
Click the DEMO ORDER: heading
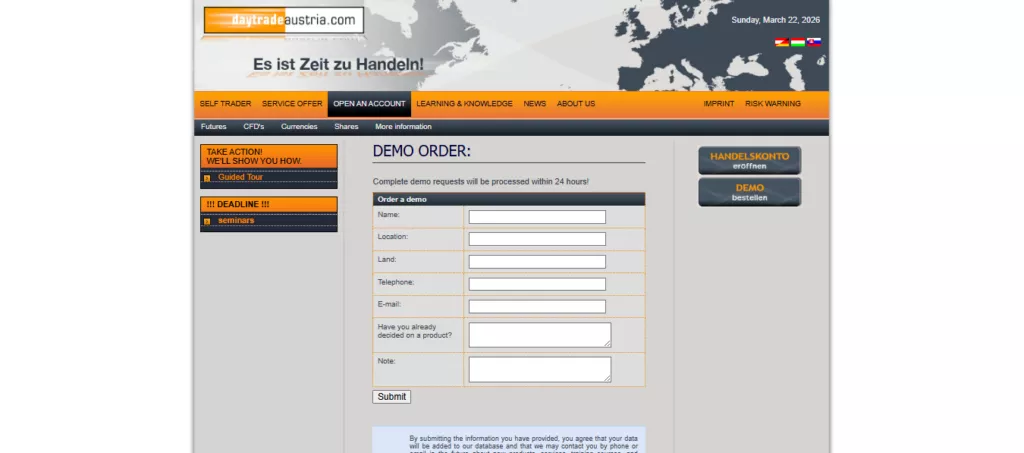click(x=422, y=151)
